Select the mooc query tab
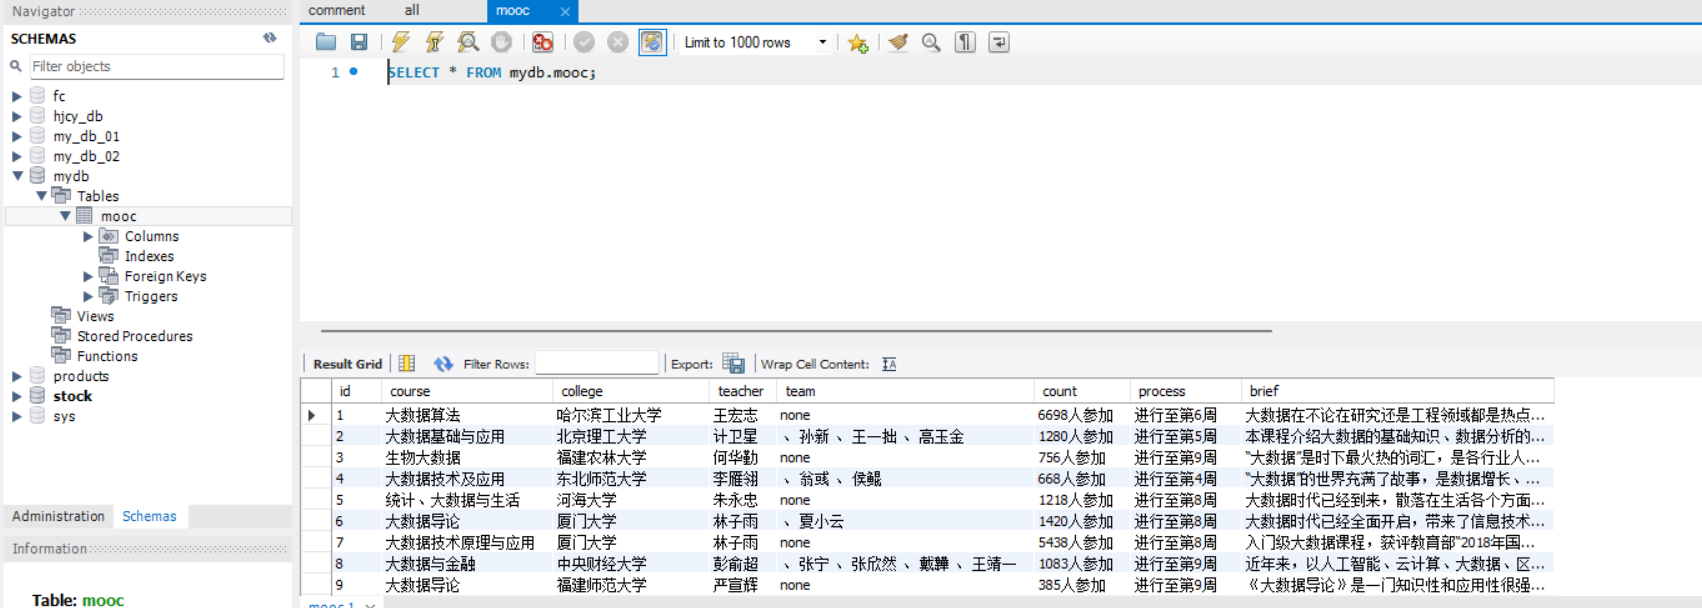Screen dimensions: 1702x608 click(x=513, y=10)
